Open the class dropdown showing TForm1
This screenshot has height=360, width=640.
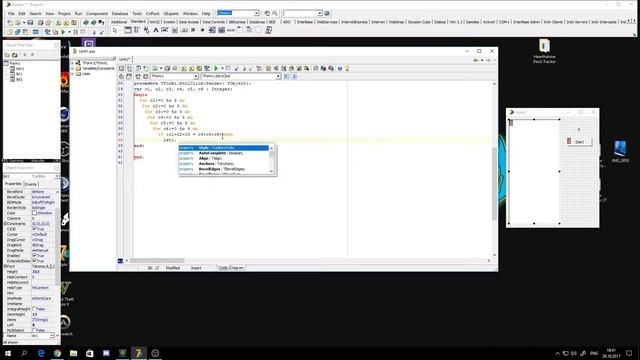pos(196,76)
